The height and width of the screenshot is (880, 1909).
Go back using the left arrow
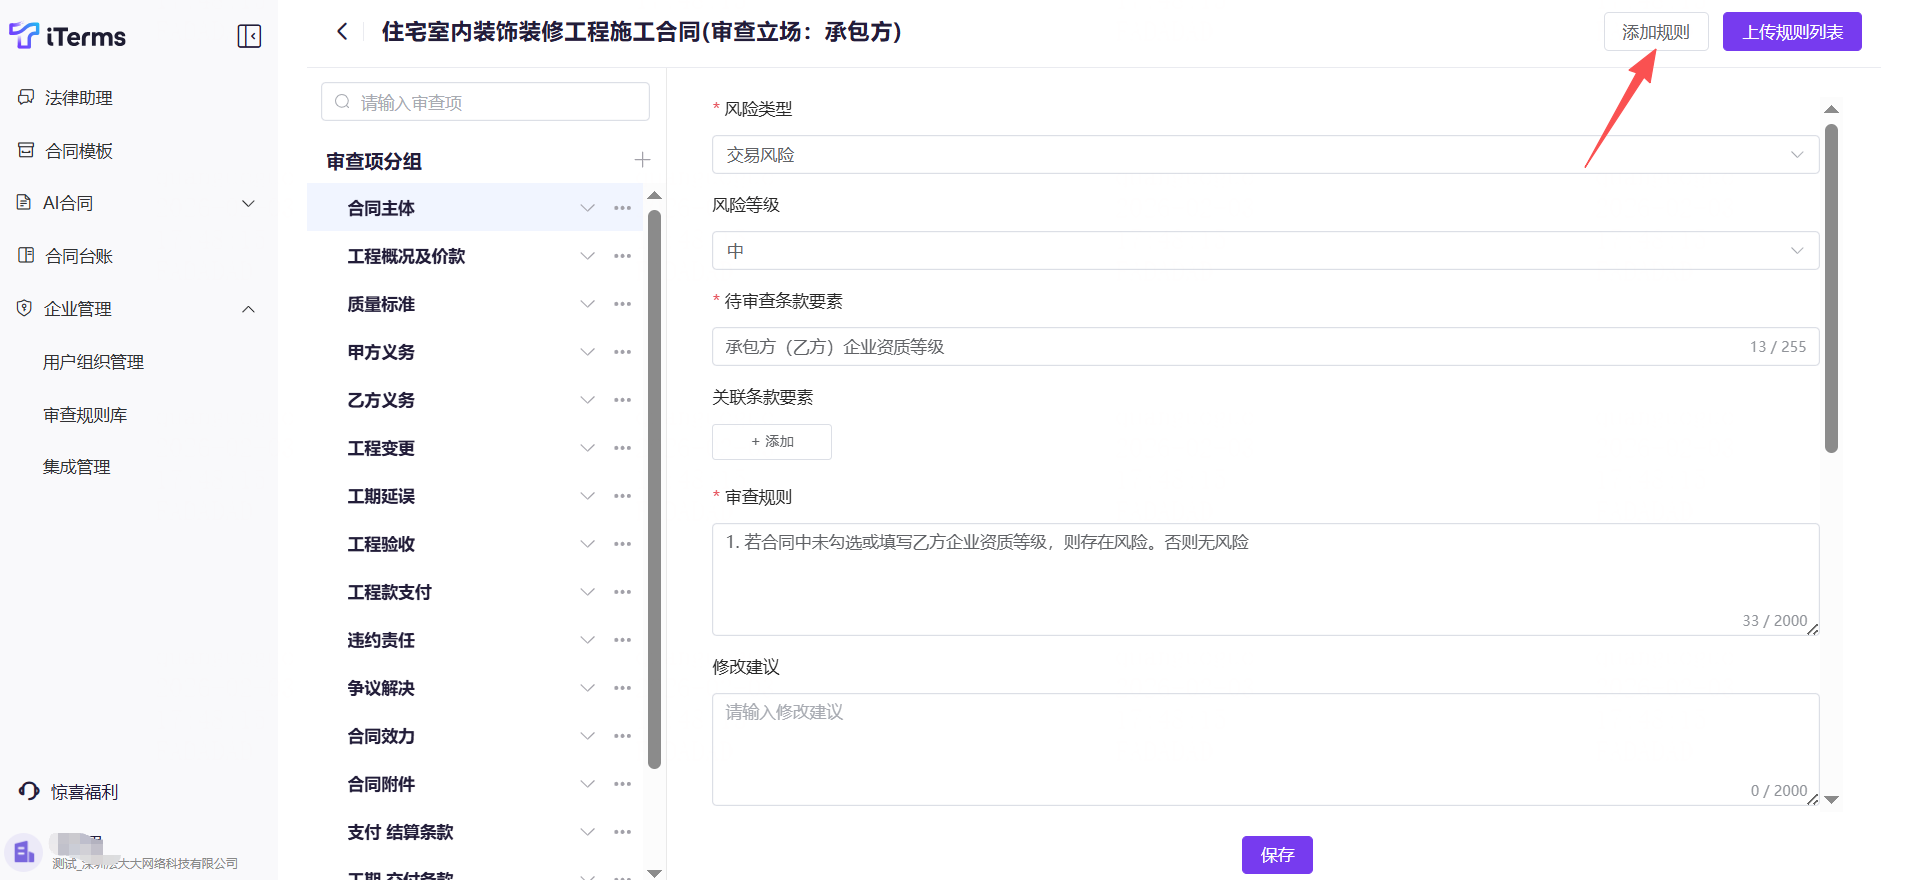[342, 32]
